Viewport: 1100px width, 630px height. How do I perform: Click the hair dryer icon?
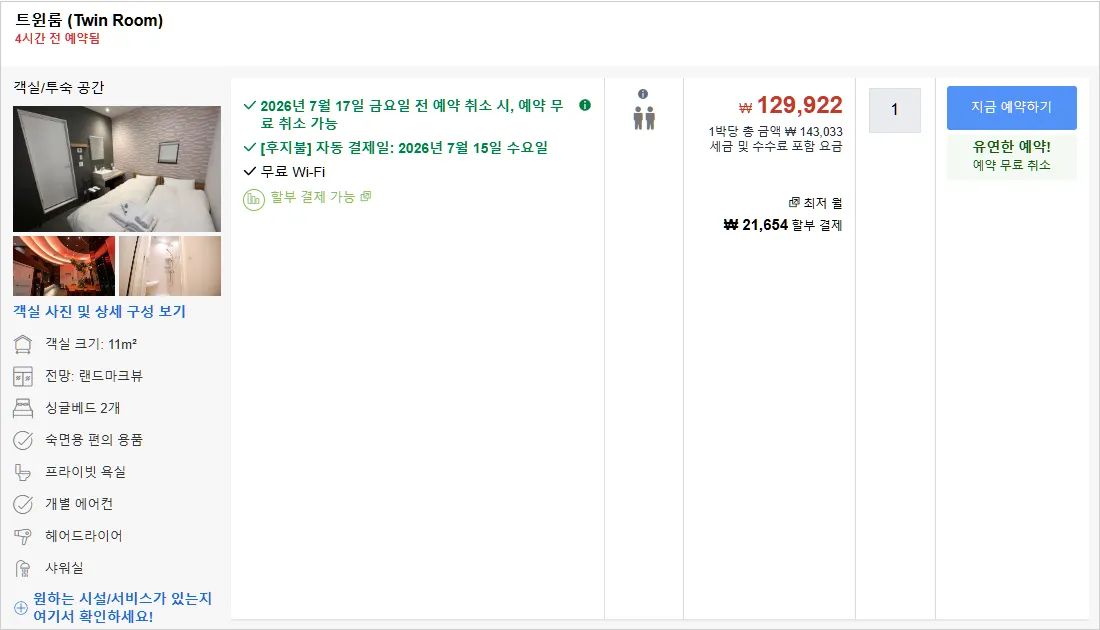(x=23, y=537)
